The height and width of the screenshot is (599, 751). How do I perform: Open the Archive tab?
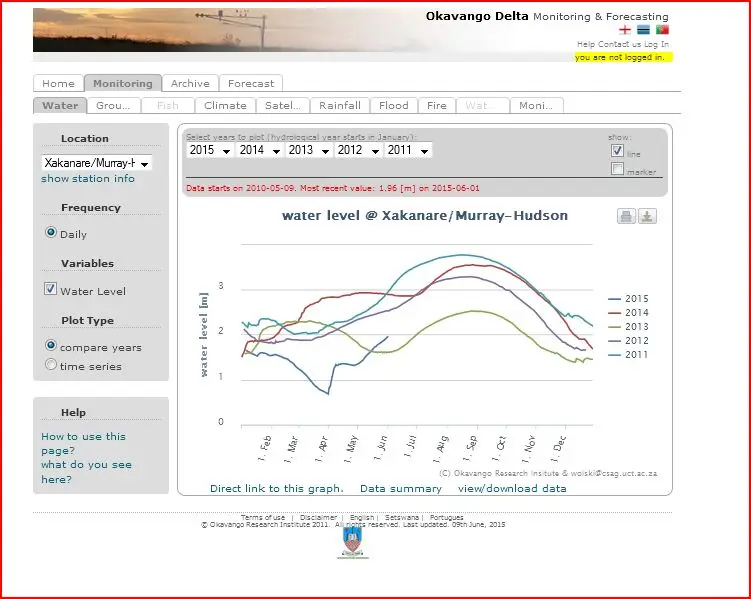[190, 83]
